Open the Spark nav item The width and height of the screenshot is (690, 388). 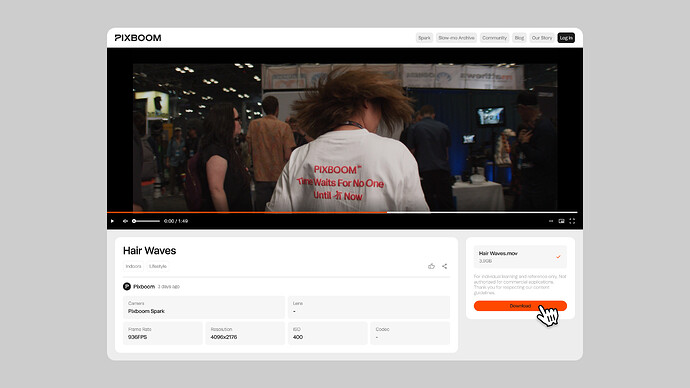coord(424,38)
